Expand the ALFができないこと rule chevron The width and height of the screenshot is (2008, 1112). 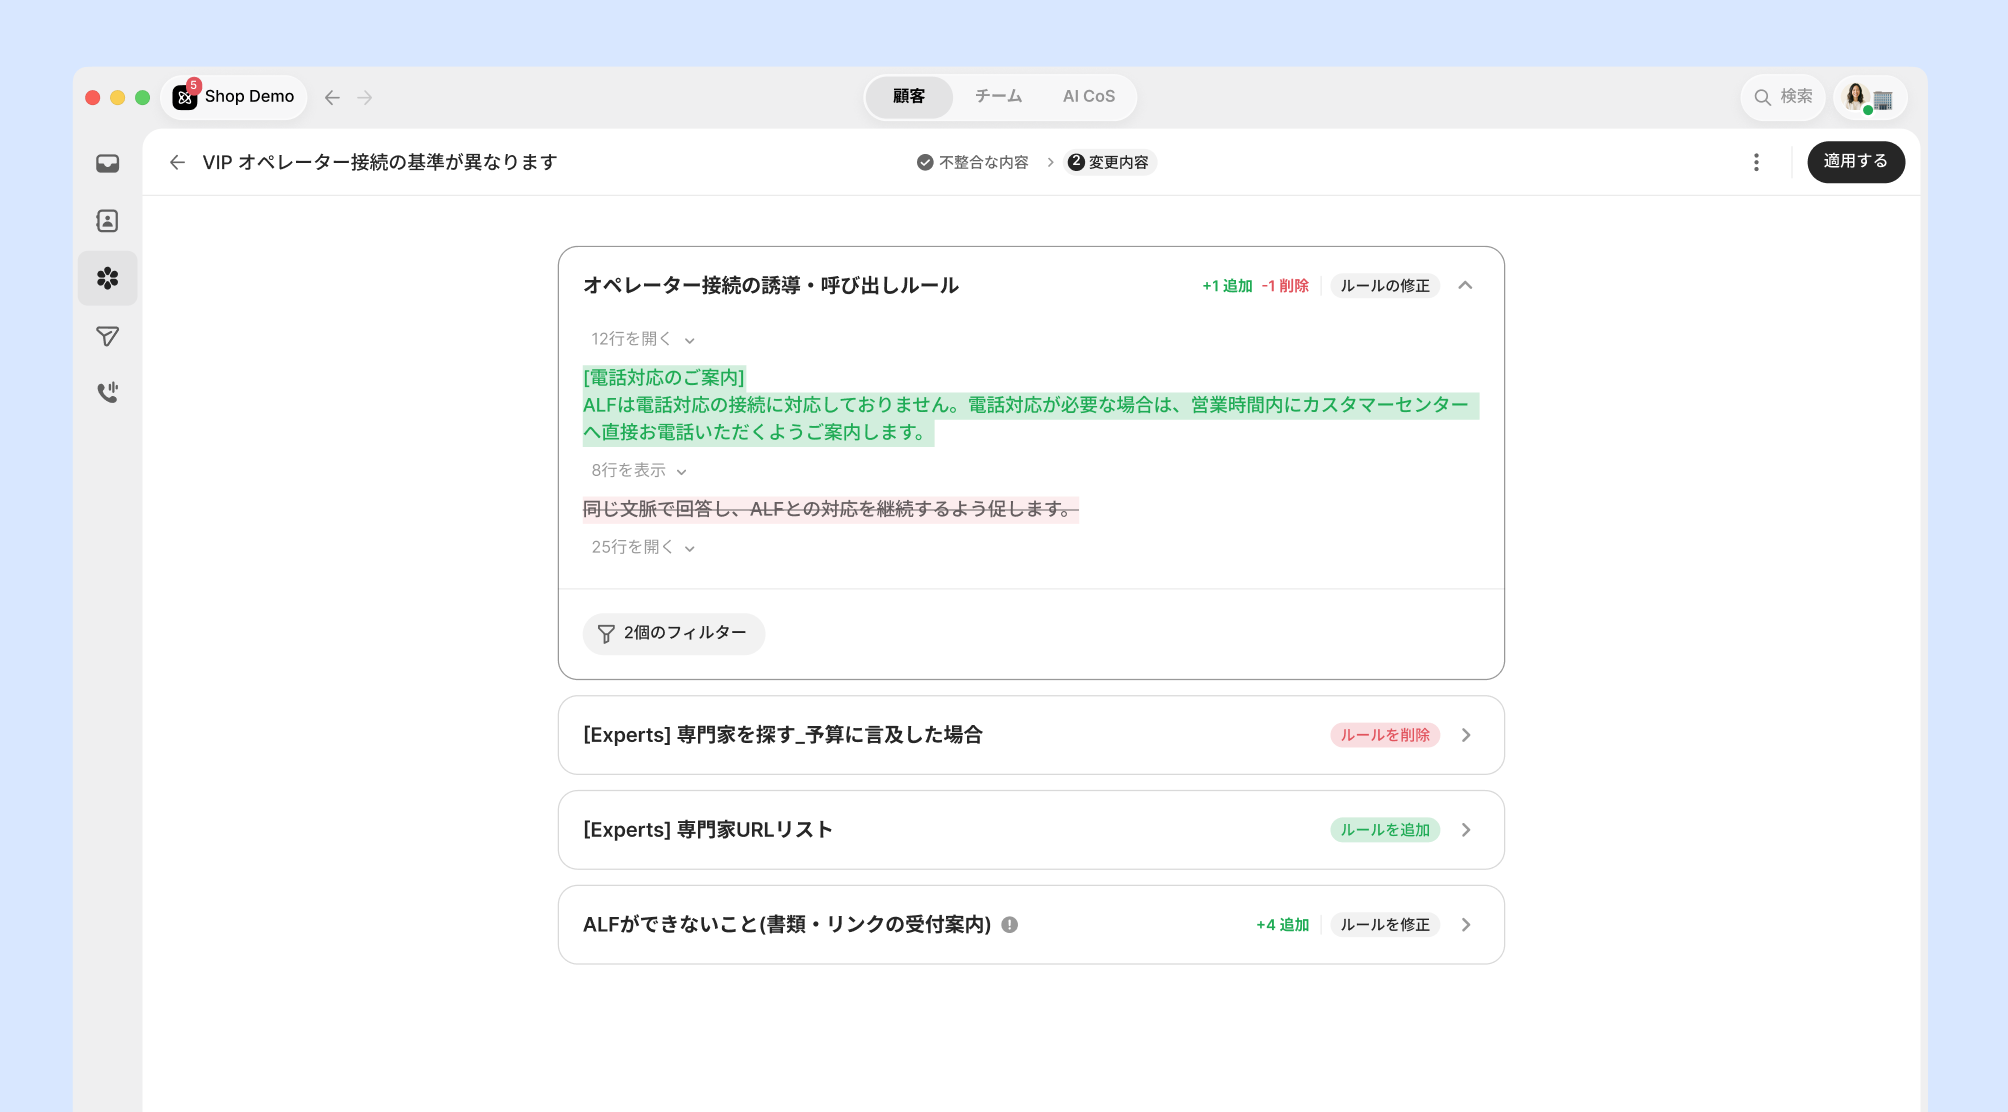click(1466, 925)
